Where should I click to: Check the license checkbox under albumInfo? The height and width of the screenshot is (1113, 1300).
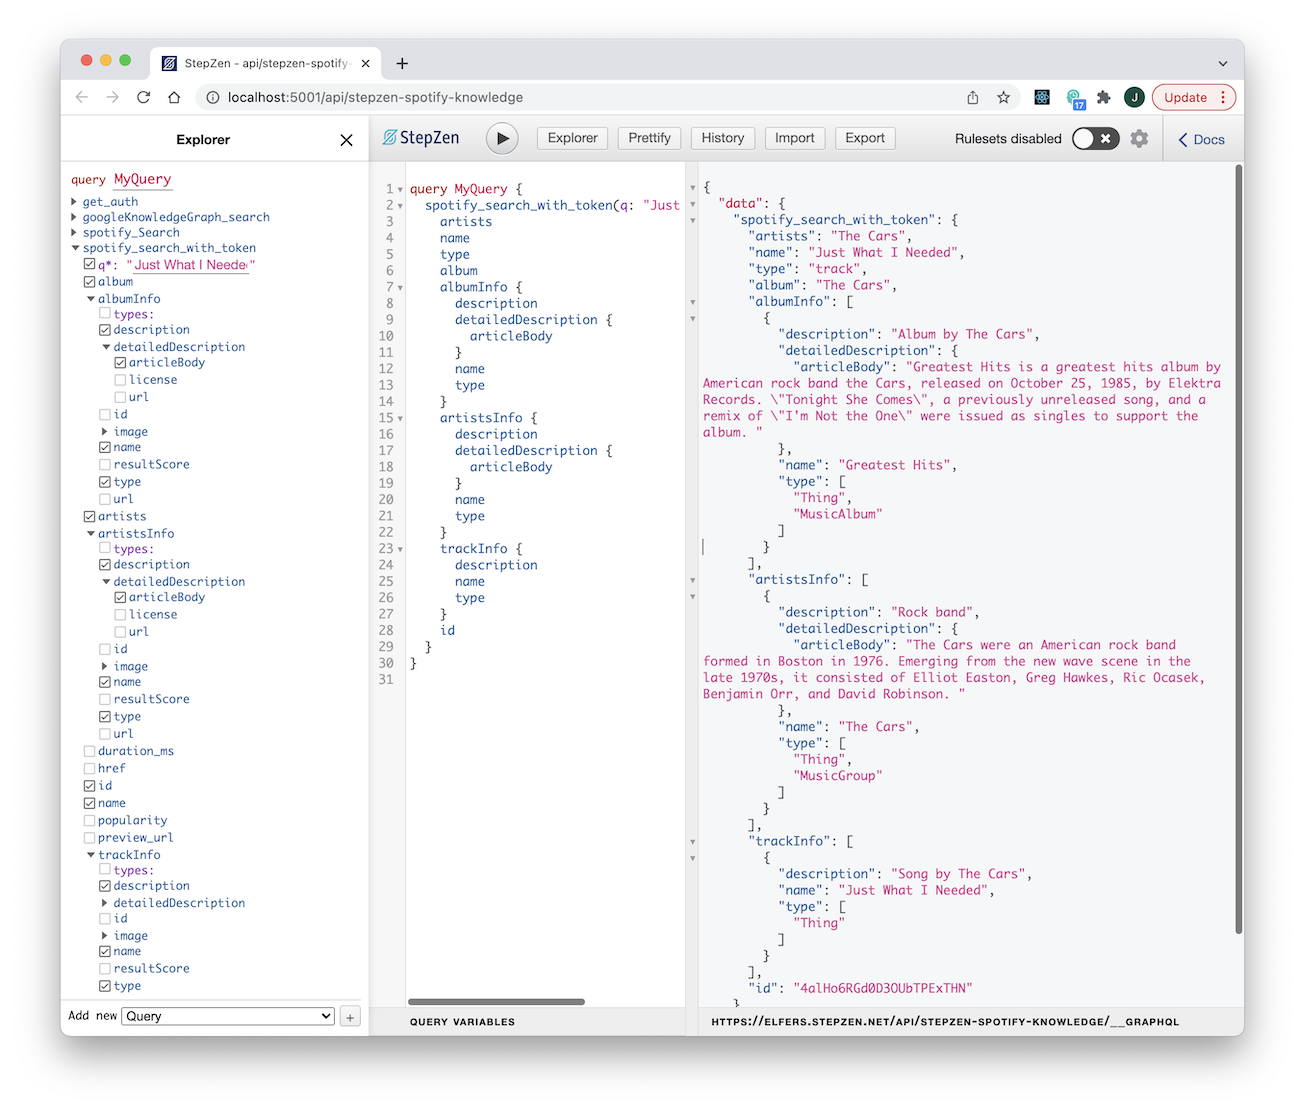(x=120, y=380)
